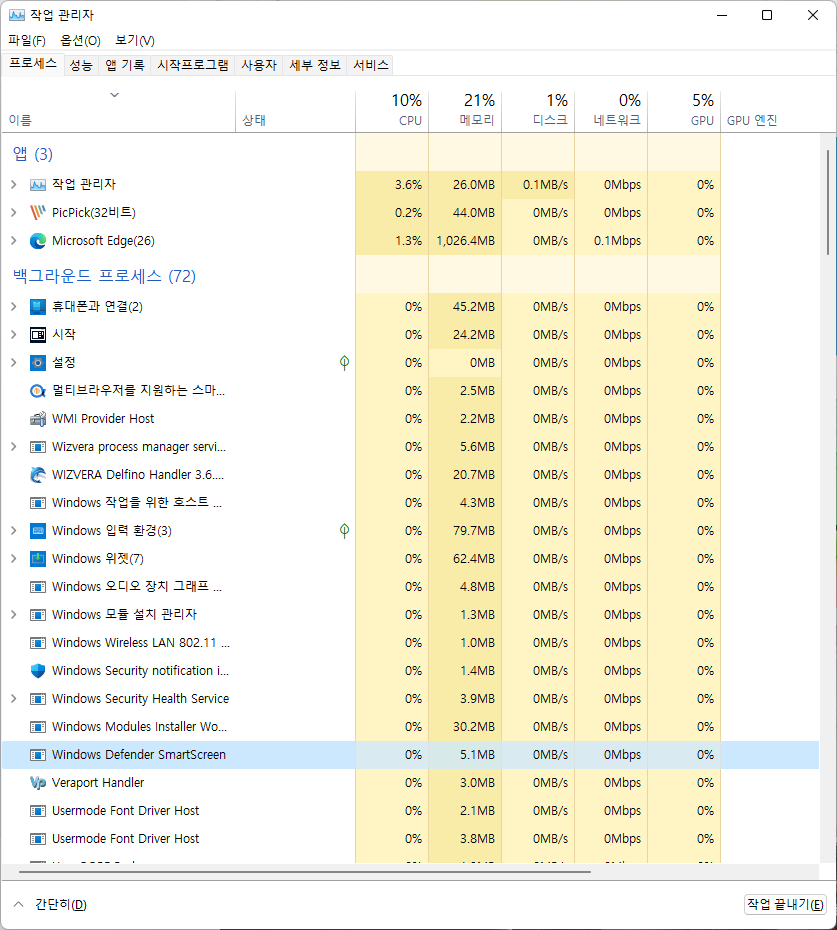This screenshot has height=930, width=837.
Task: Expand Windows Security Health Service row
Action: 14,699
